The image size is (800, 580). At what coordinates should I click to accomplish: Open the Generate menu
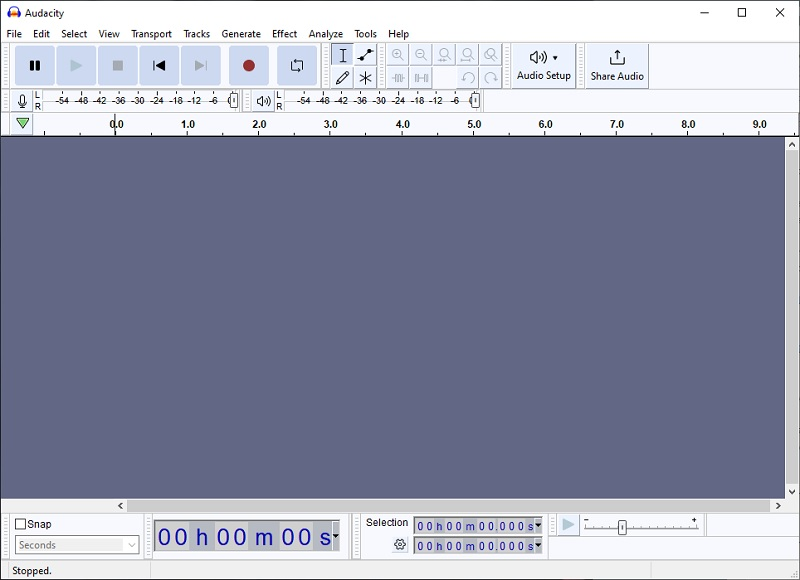tap(241, 33)
